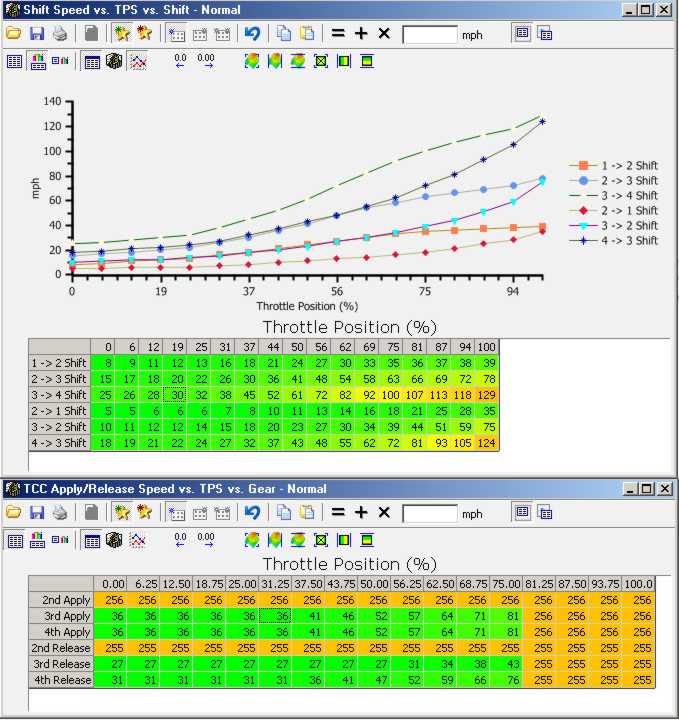Select the orange 124 cell in 4 -> 3 Shift row
This screenshot has width=679, height=720.
486,442
